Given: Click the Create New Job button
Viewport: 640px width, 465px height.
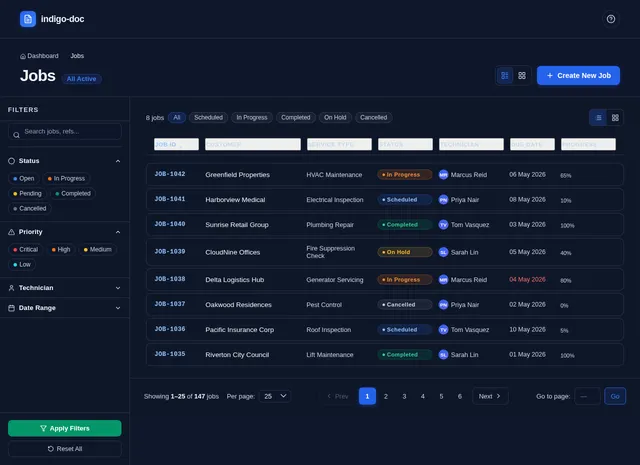Looking at the screenshot, I should (578, 76).
